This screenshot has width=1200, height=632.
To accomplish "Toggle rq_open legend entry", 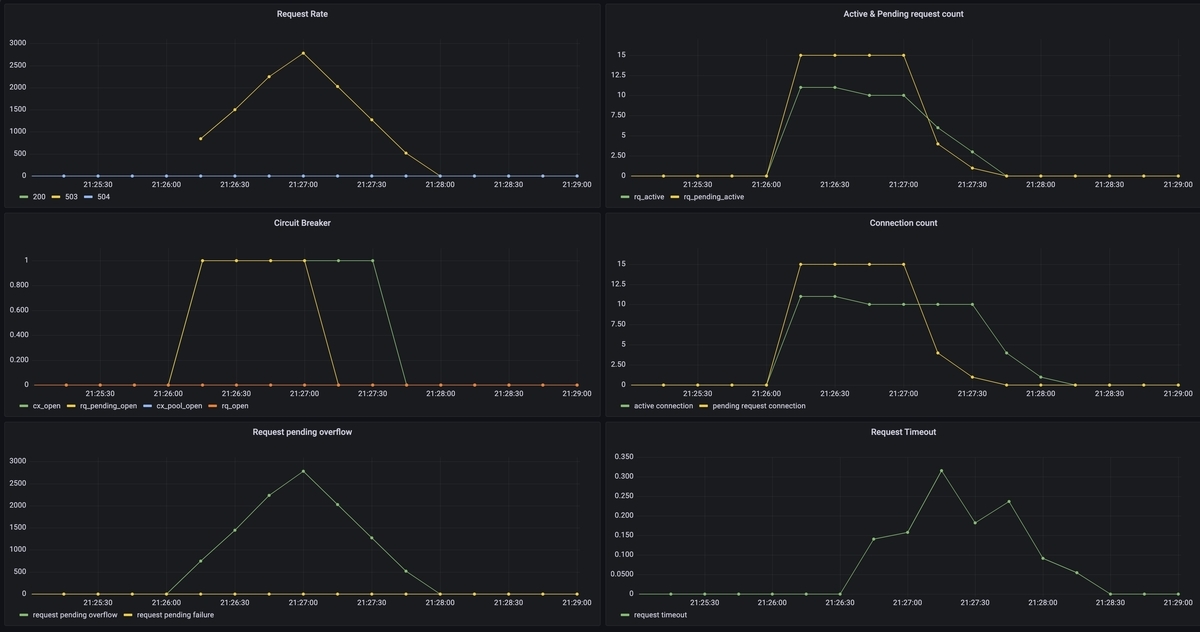I will [234, 406].
